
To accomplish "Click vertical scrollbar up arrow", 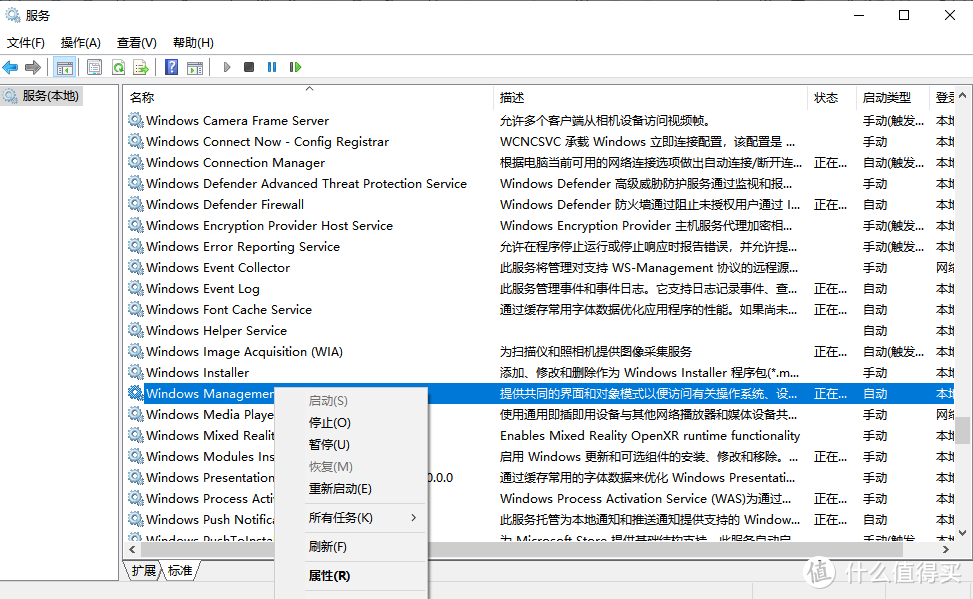I will 962,96.
